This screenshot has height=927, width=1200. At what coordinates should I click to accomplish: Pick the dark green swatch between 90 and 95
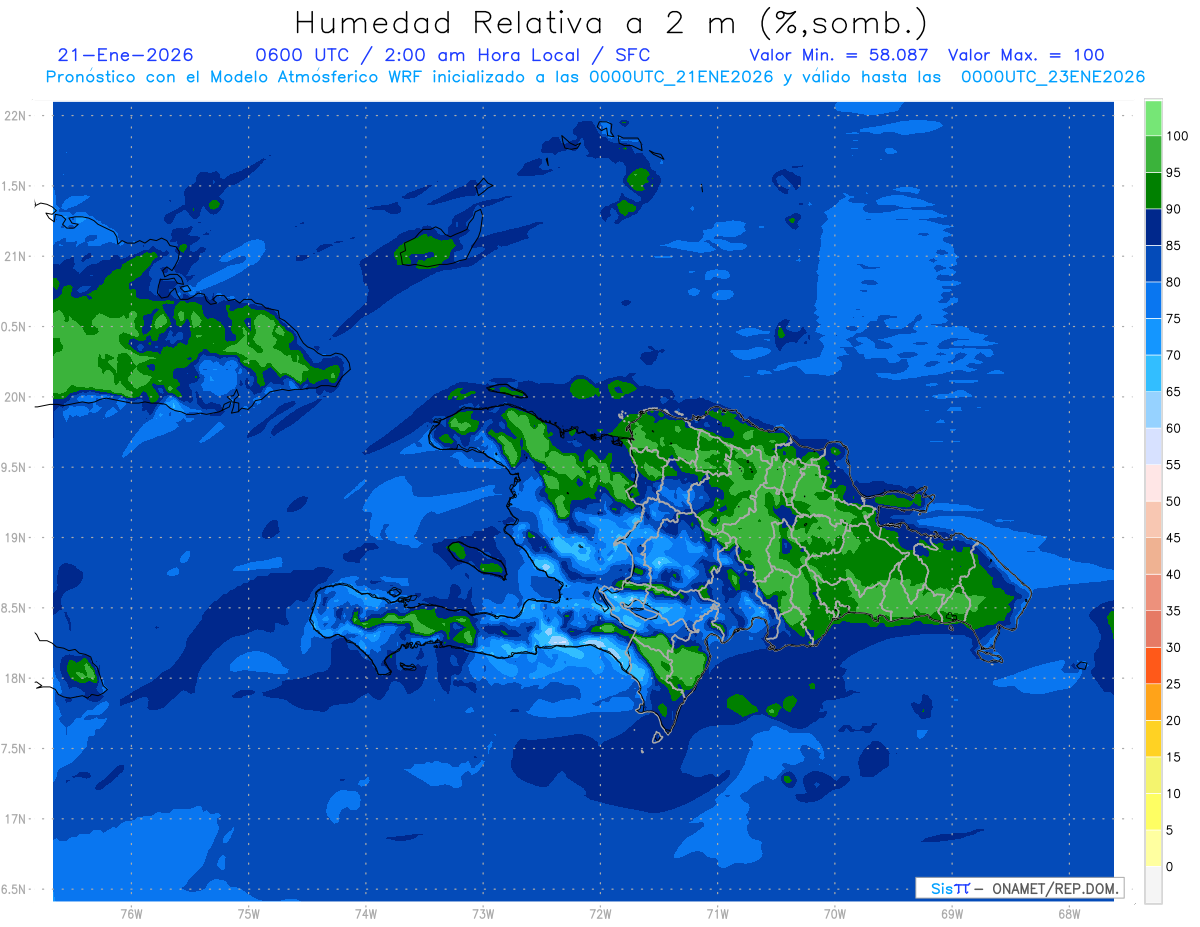click(x=1153, y=190)
